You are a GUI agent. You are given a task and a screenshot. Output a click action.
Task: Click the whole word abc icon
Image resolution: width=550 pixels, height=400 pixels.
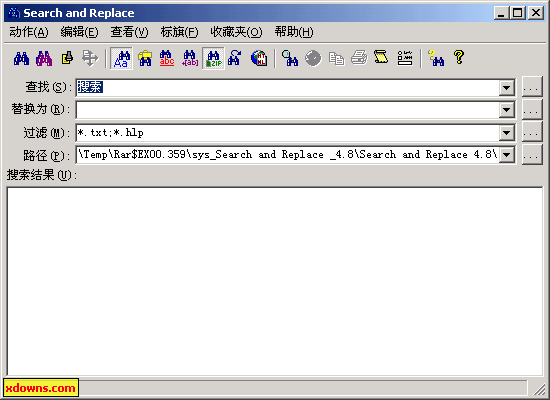[x=167, y=58]
